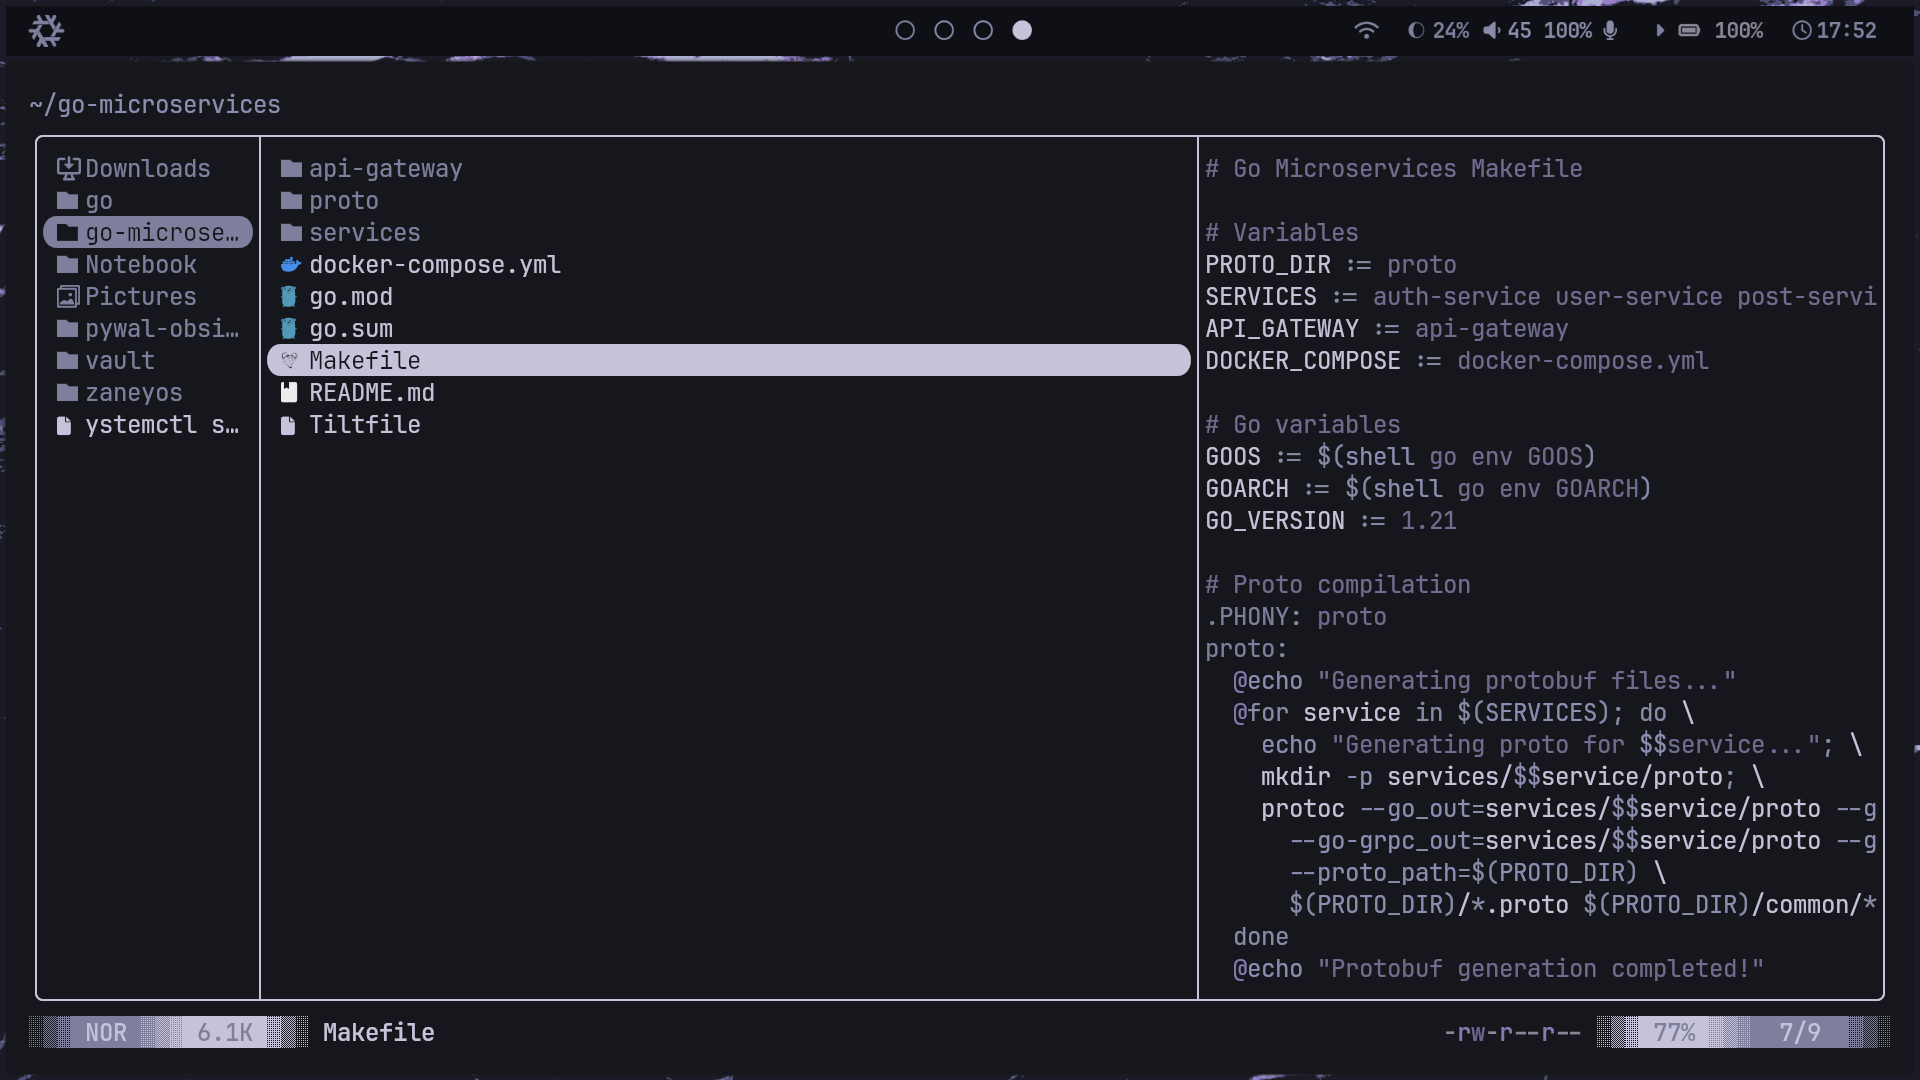Select the docker-compose.yml file
Viewport: 1920px width, 1080px height.
tap(435, 264)
